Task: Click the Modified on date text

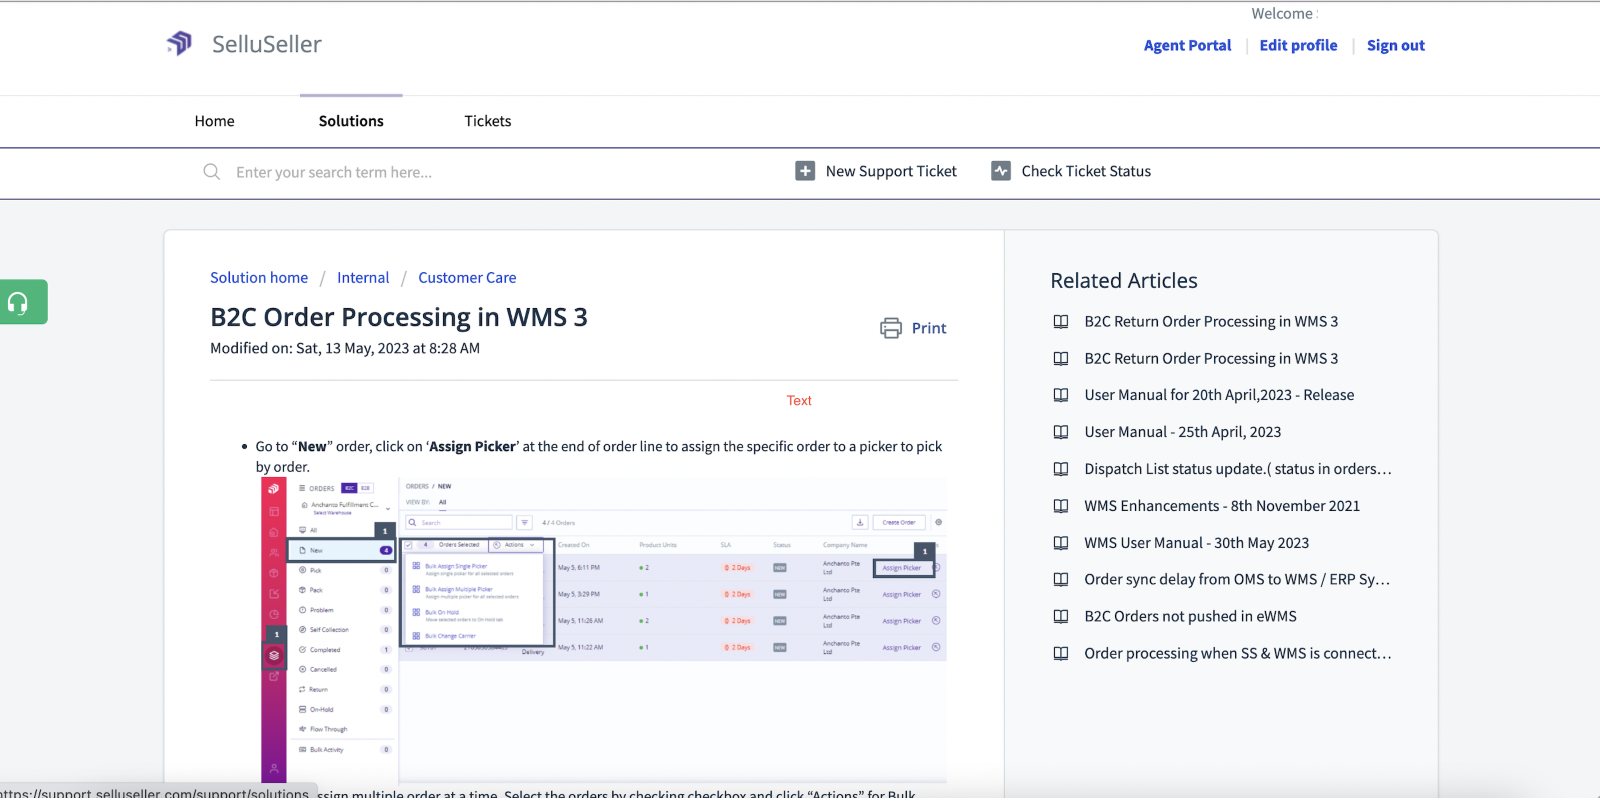Action: click(x=345, y=348)
